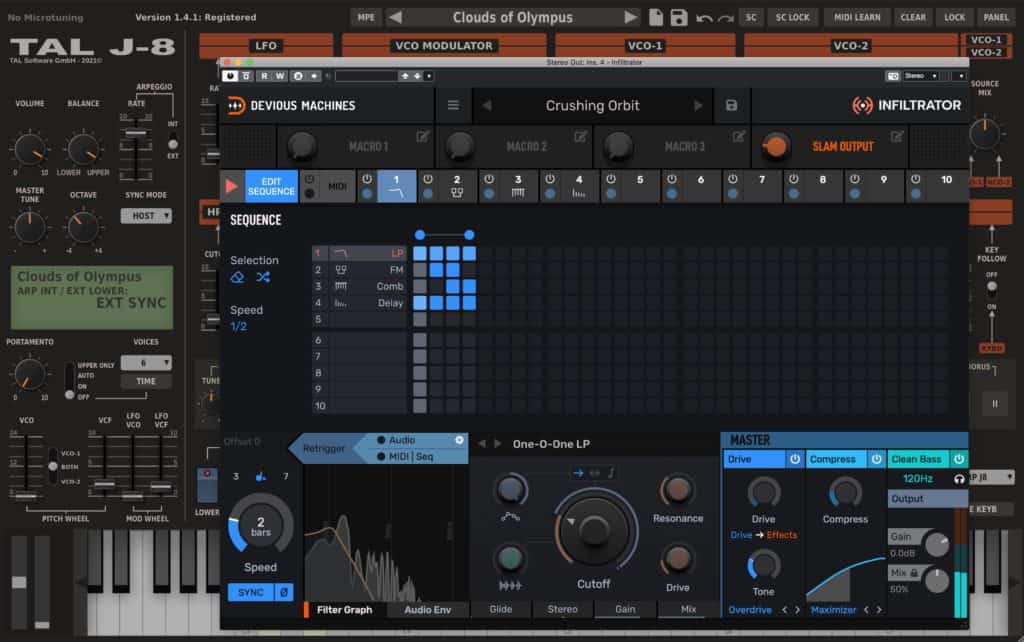Click the EDIT SEQUENCE button
This screenshot has height=642, width=1024.
point(271,187)
